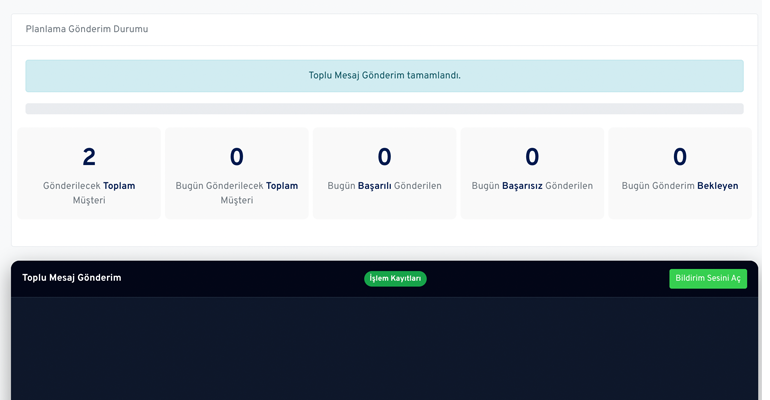Click the word Bekleyen in the last card
770x400 pixels.
[717, 186]
